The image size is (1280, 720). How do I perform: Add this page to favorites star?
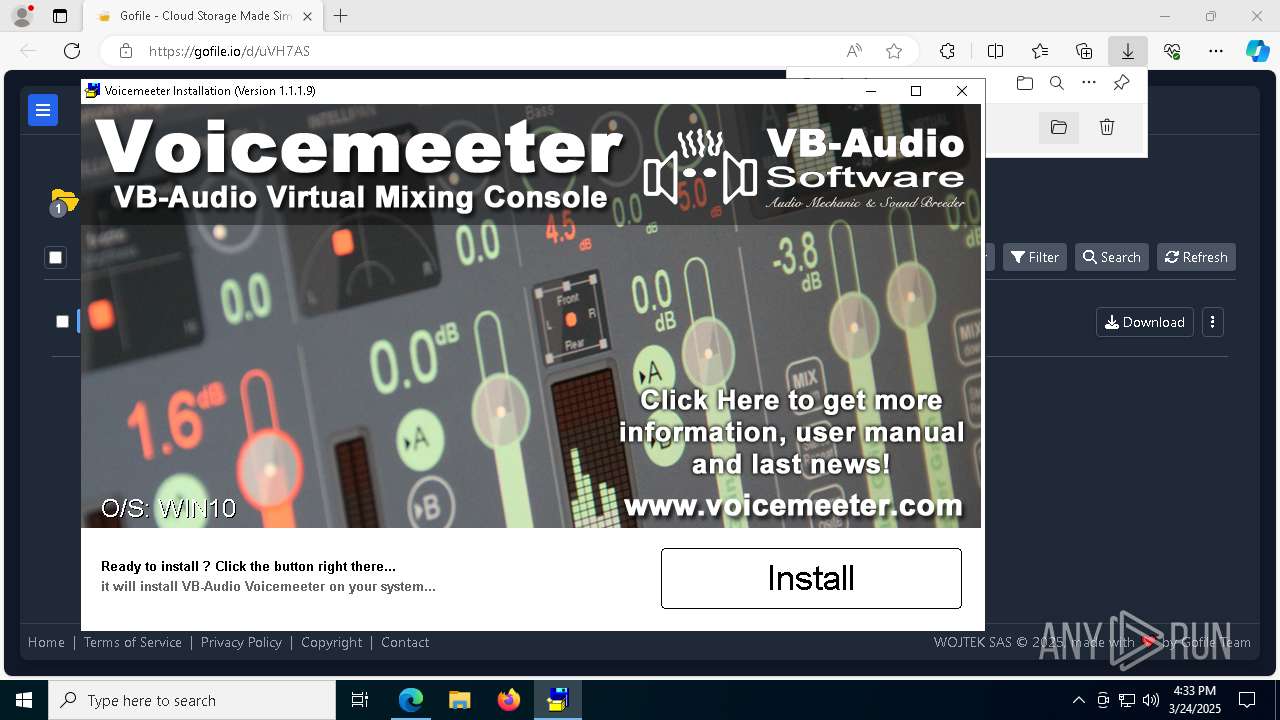tap(894, 51)
